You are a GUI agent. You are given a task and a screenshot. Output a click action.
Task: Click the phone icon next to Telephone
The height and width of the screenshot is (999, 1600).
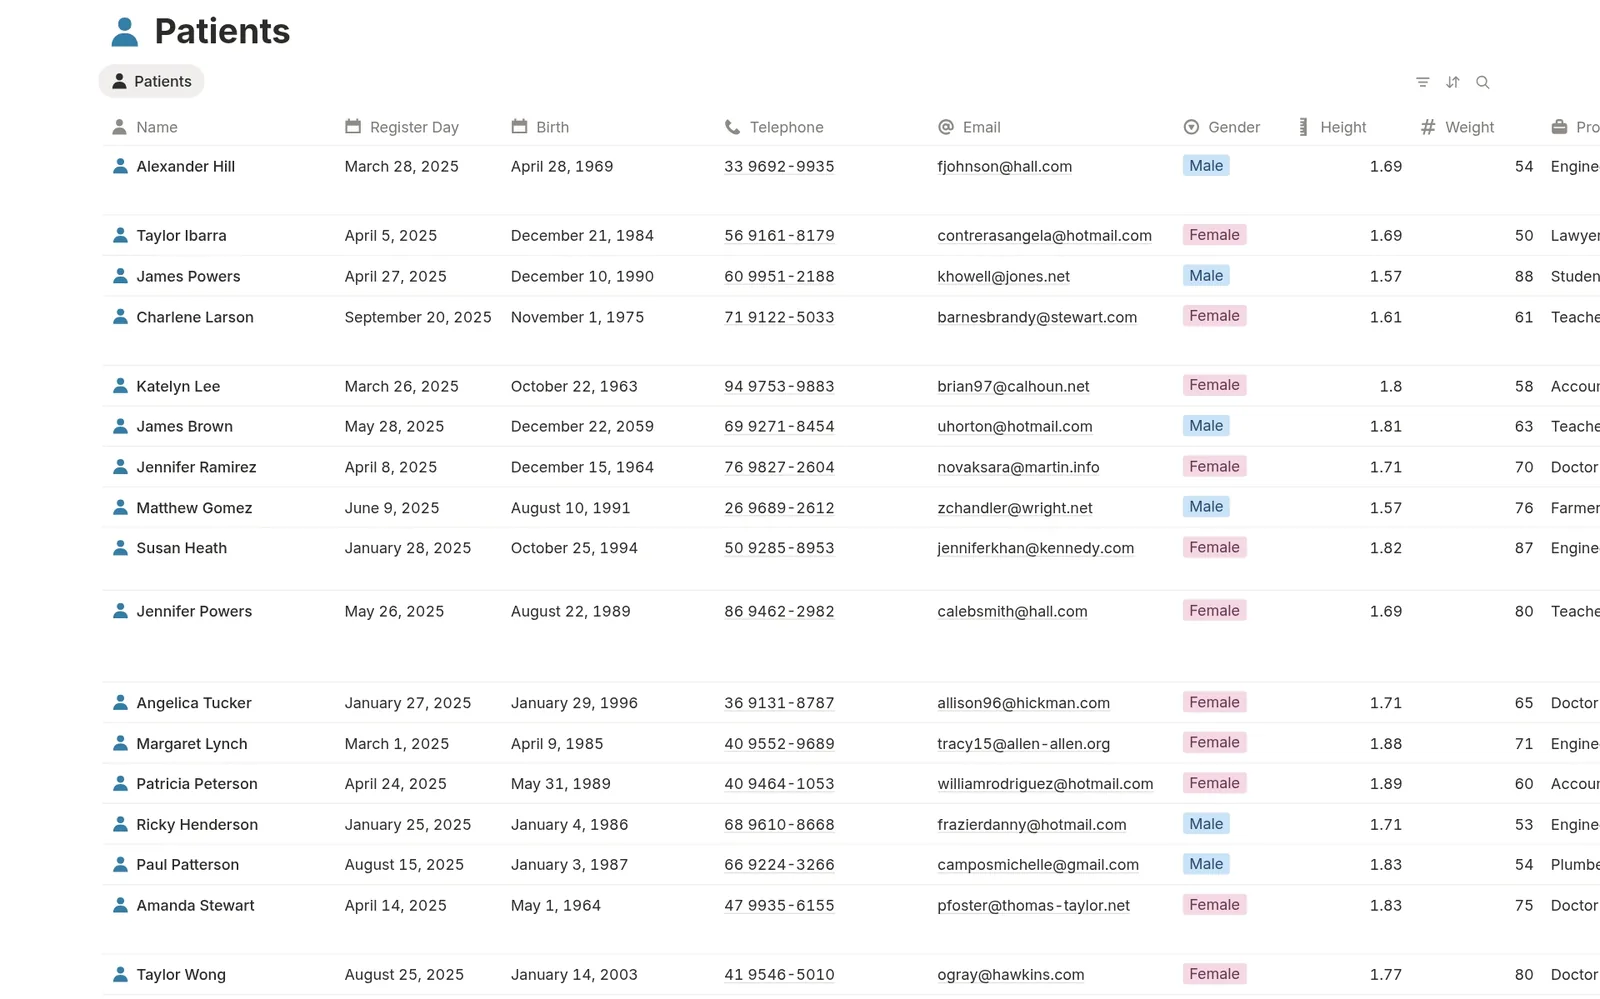coord(732,127)
